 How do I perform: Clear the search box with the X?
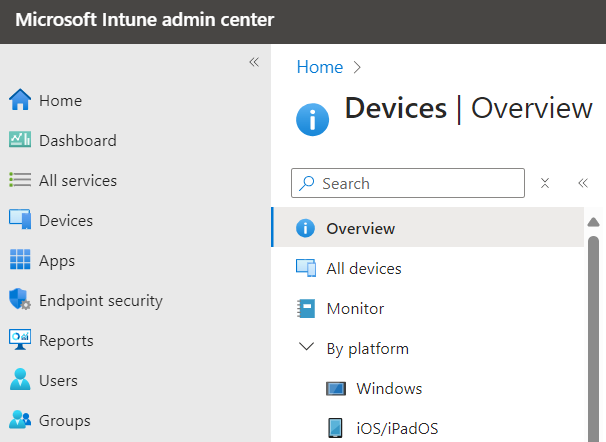(545, 183)
